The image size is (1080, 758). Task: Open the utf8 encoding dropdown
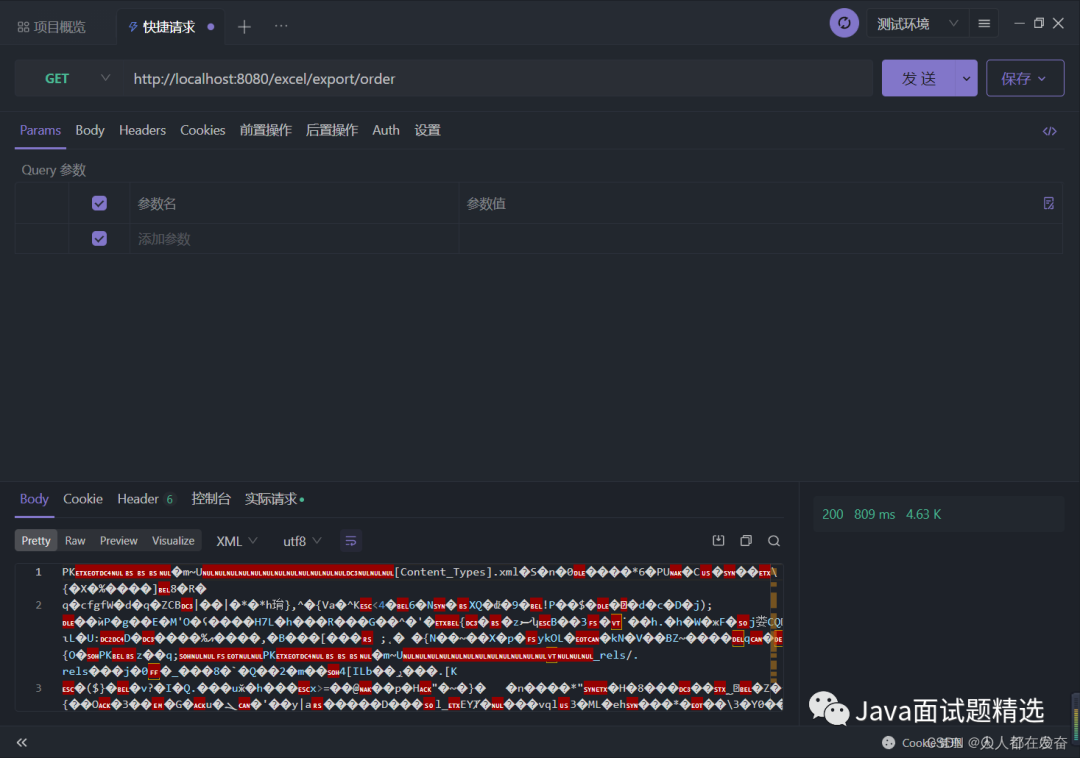click(302, 541)
